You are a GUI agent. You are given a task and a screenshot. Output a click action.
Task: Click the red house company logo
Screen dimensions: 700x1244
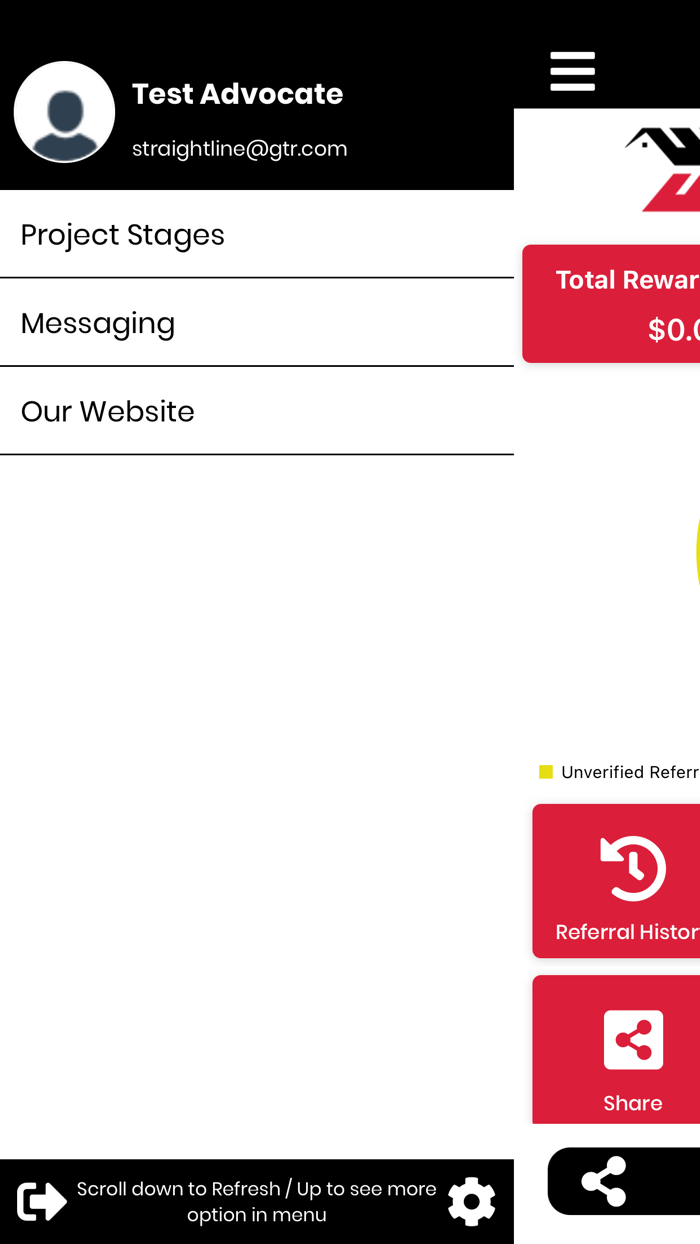tap(664, 169)
